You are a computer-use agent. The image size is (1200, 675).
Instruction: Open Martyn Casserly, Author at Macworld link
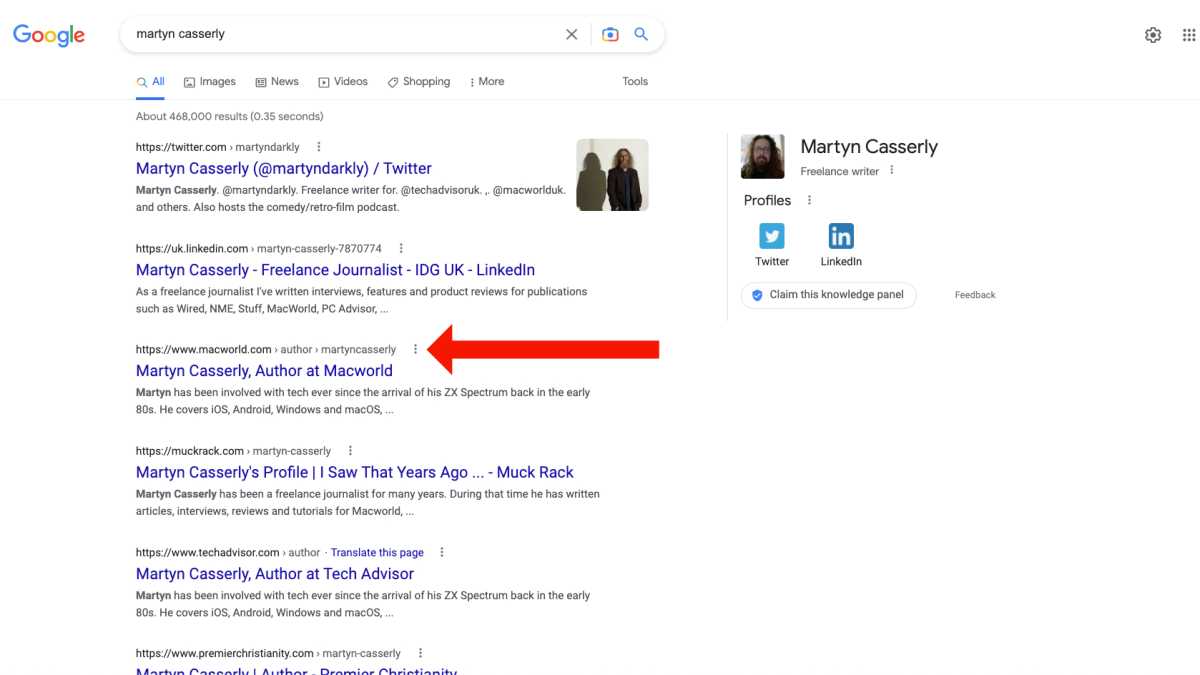click(x=264, y=371)
